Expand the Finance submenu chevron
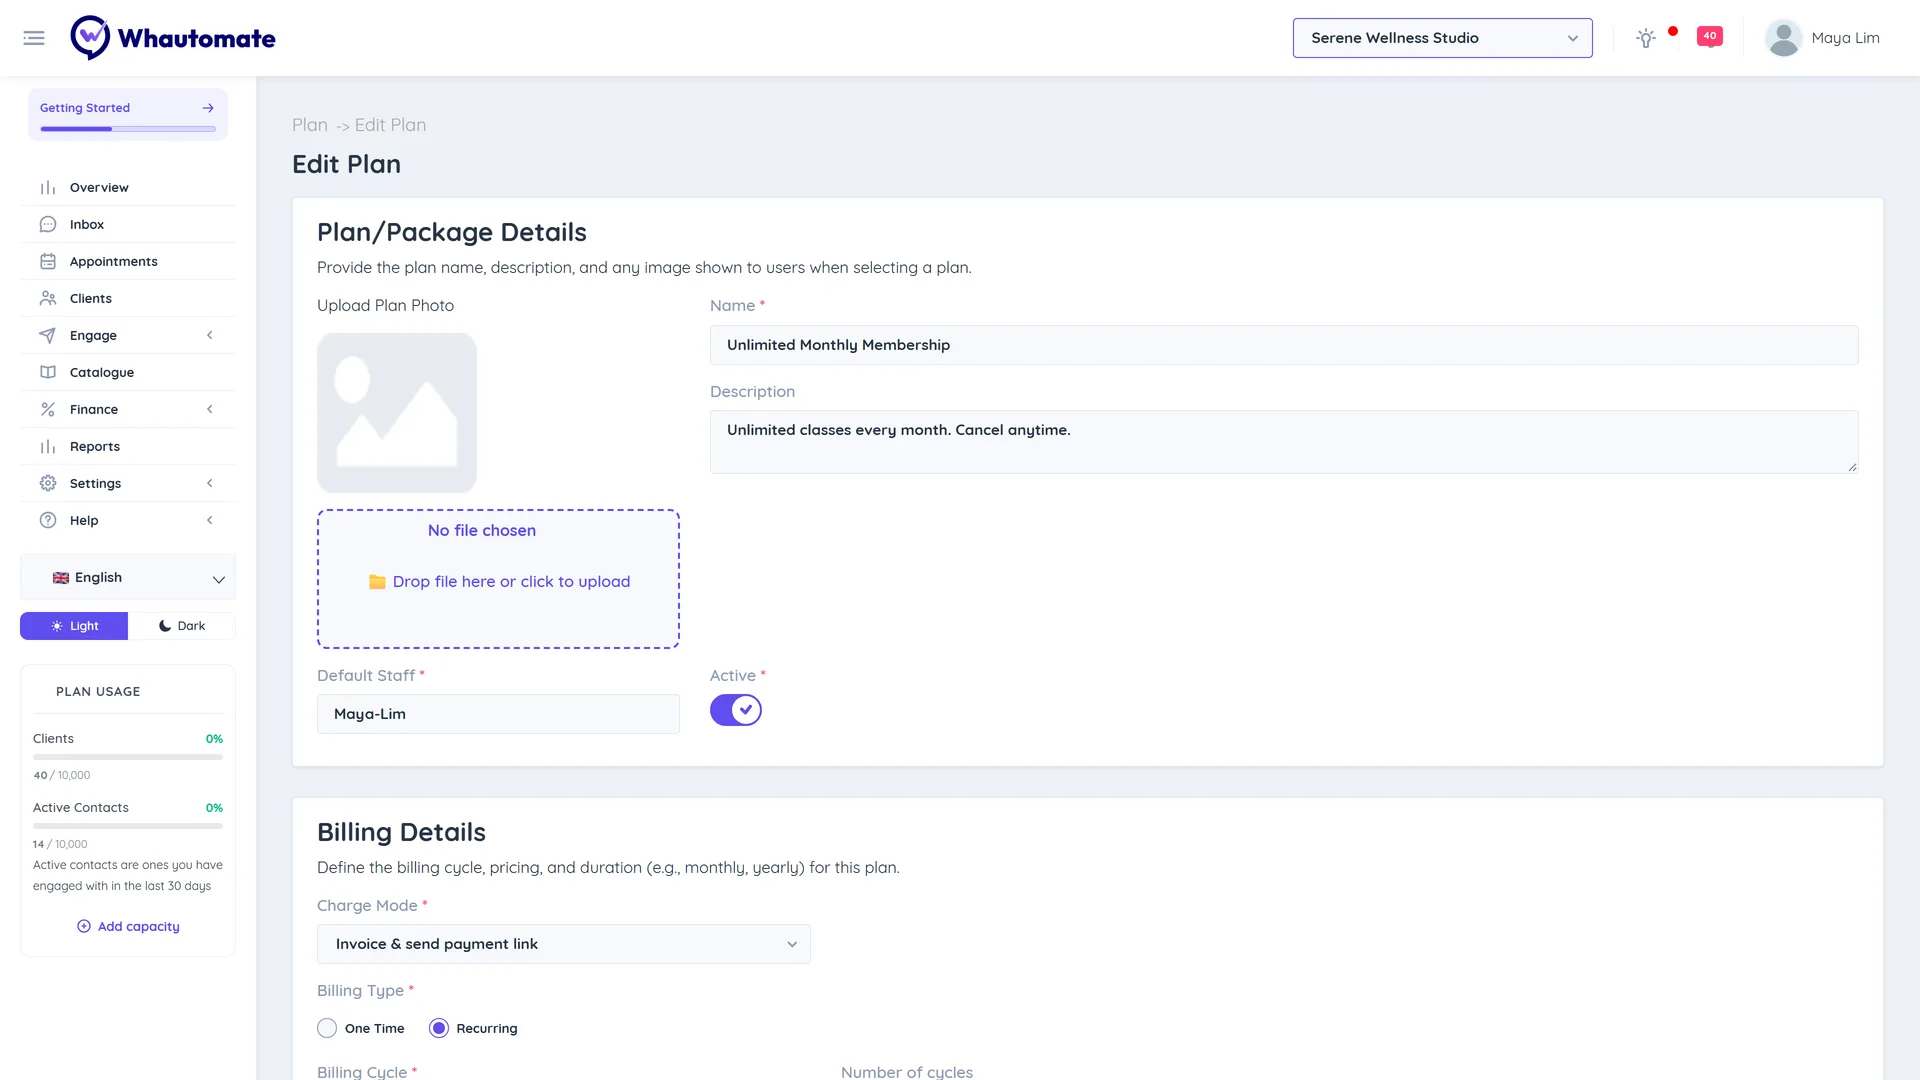 210,409
